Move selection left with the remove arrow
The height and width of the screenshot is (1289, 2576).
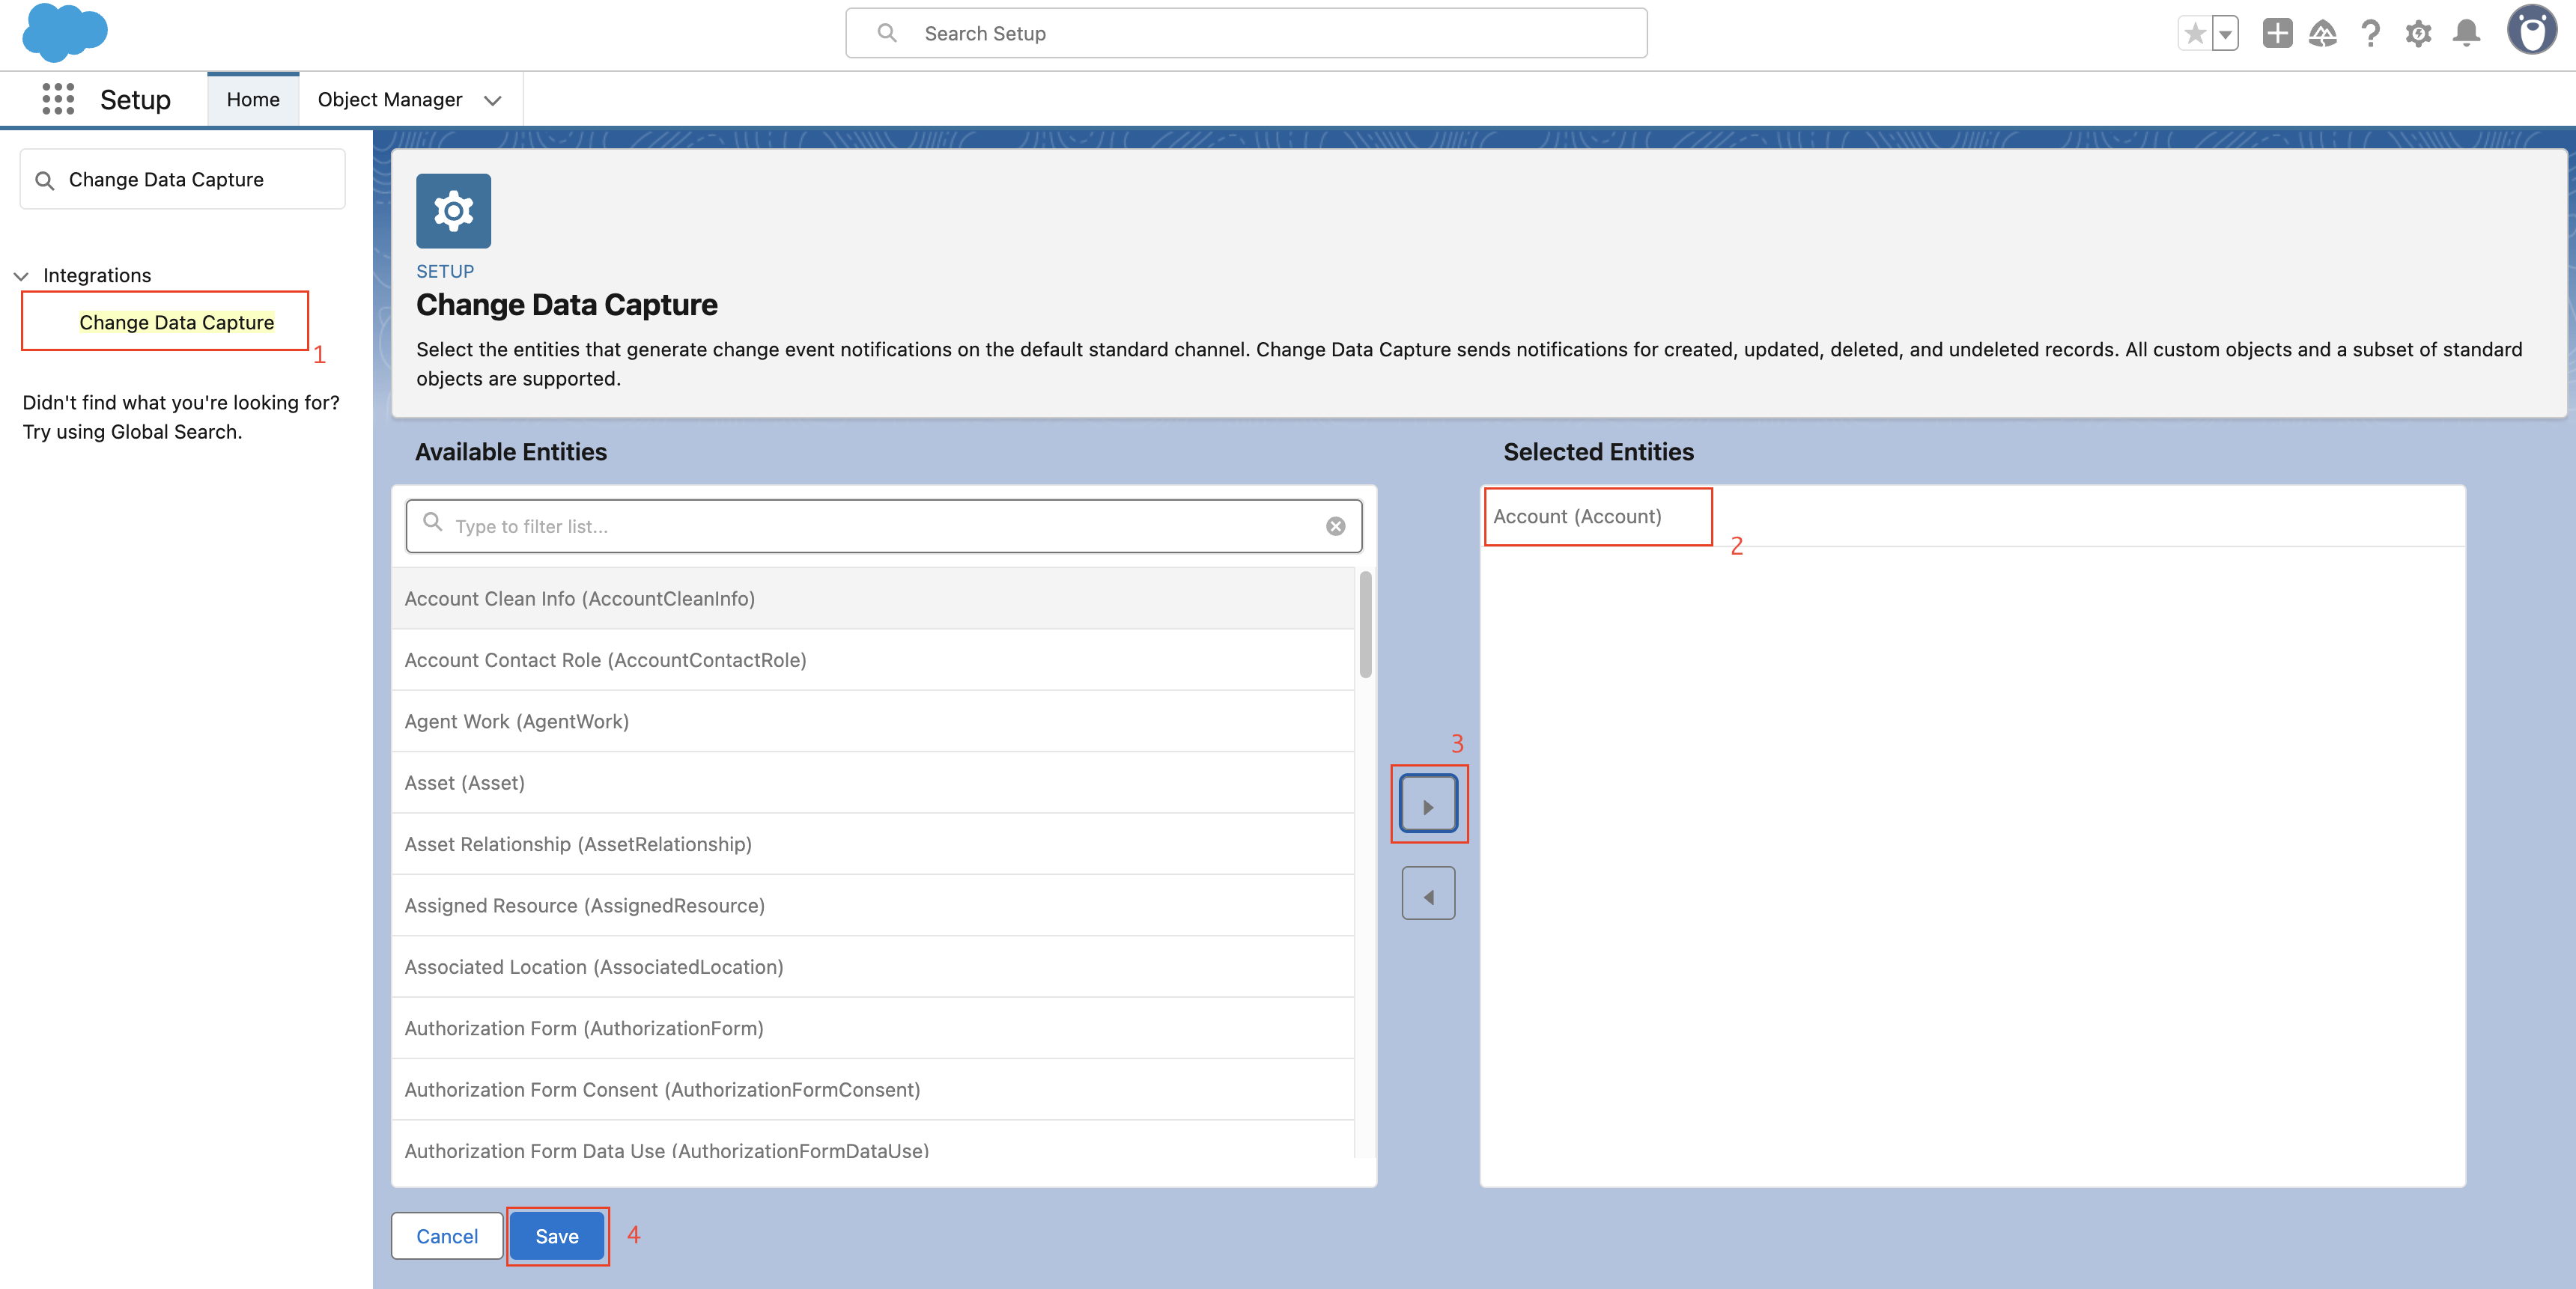1428,893
